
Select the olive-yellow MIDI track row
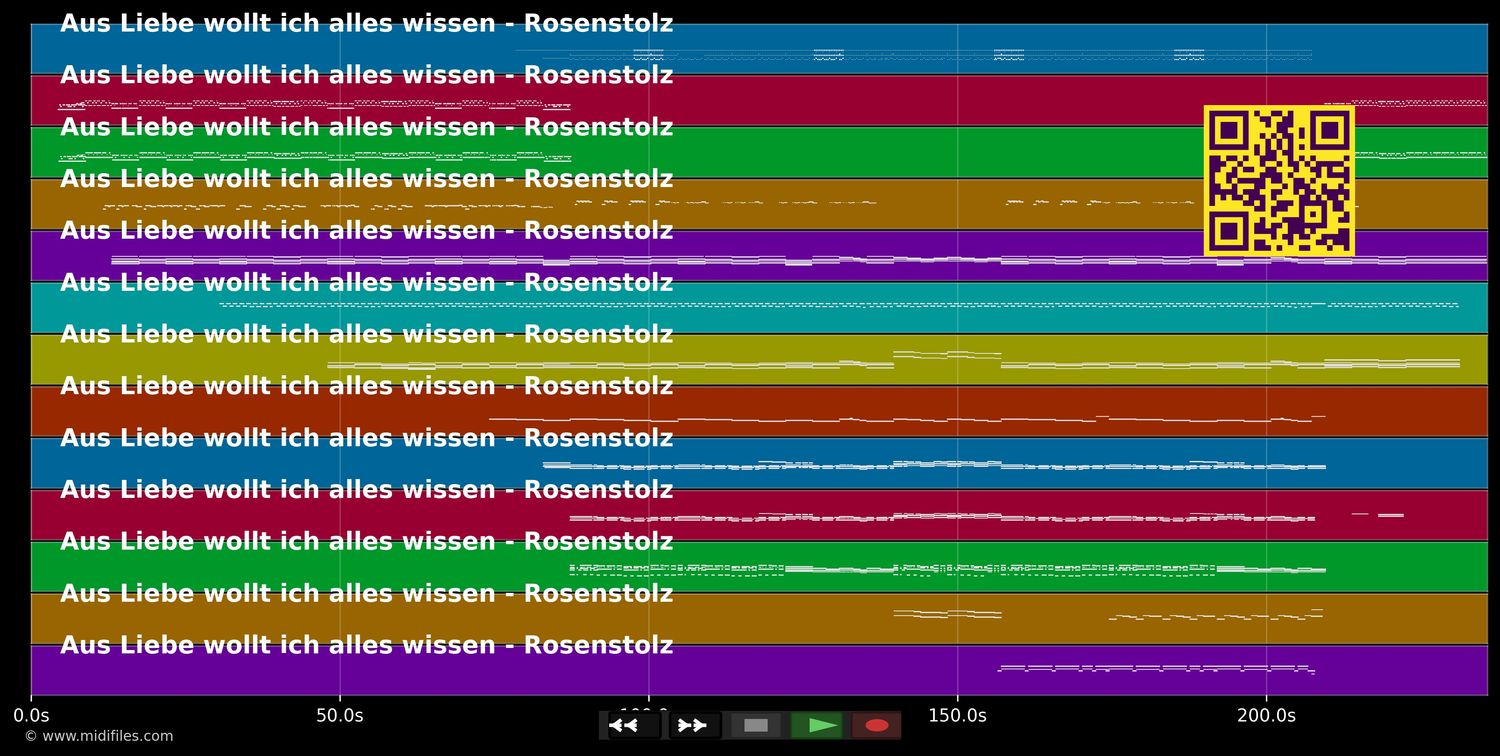click(759, 360)
